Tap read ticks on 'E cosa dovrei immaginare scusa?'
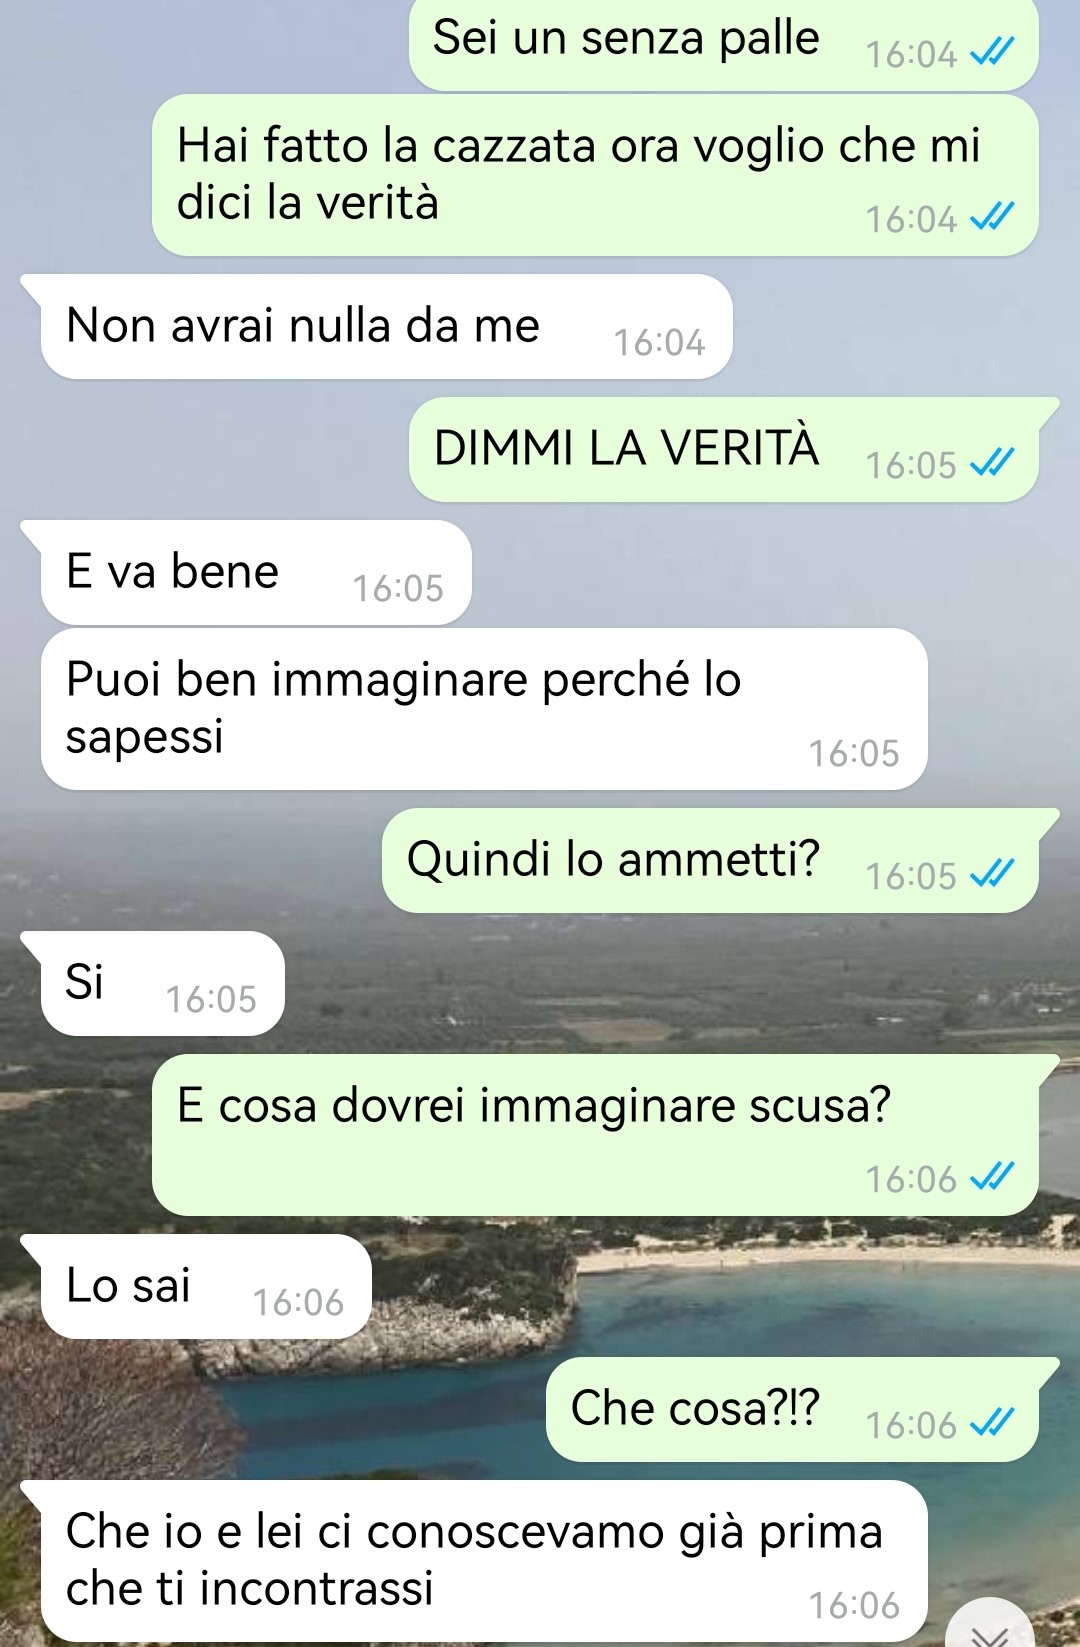This screenshot has width=1080, height=1647. [992, 1176]
